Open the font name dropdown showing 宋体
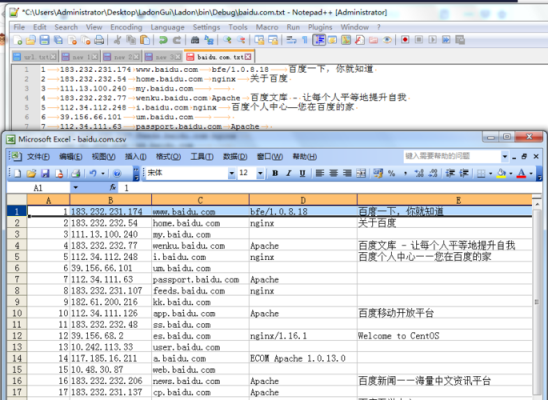This screenshot has height=400, width=548. (231, 173)
